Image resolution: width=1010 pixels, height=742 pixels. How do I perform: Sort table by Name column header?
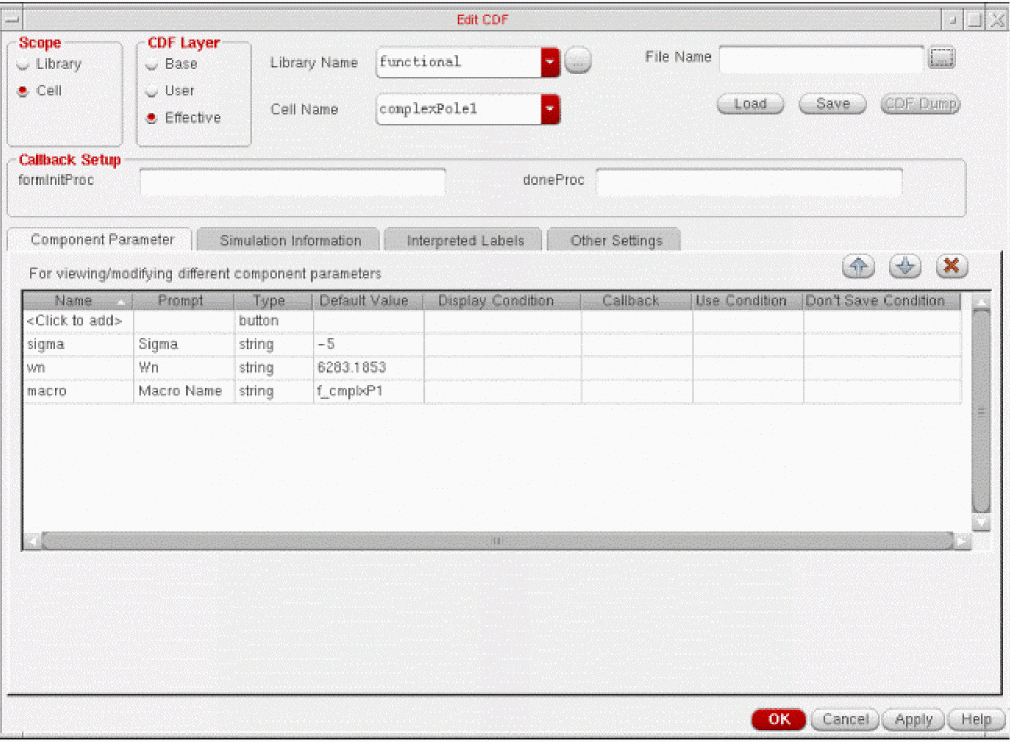[77, 301]
